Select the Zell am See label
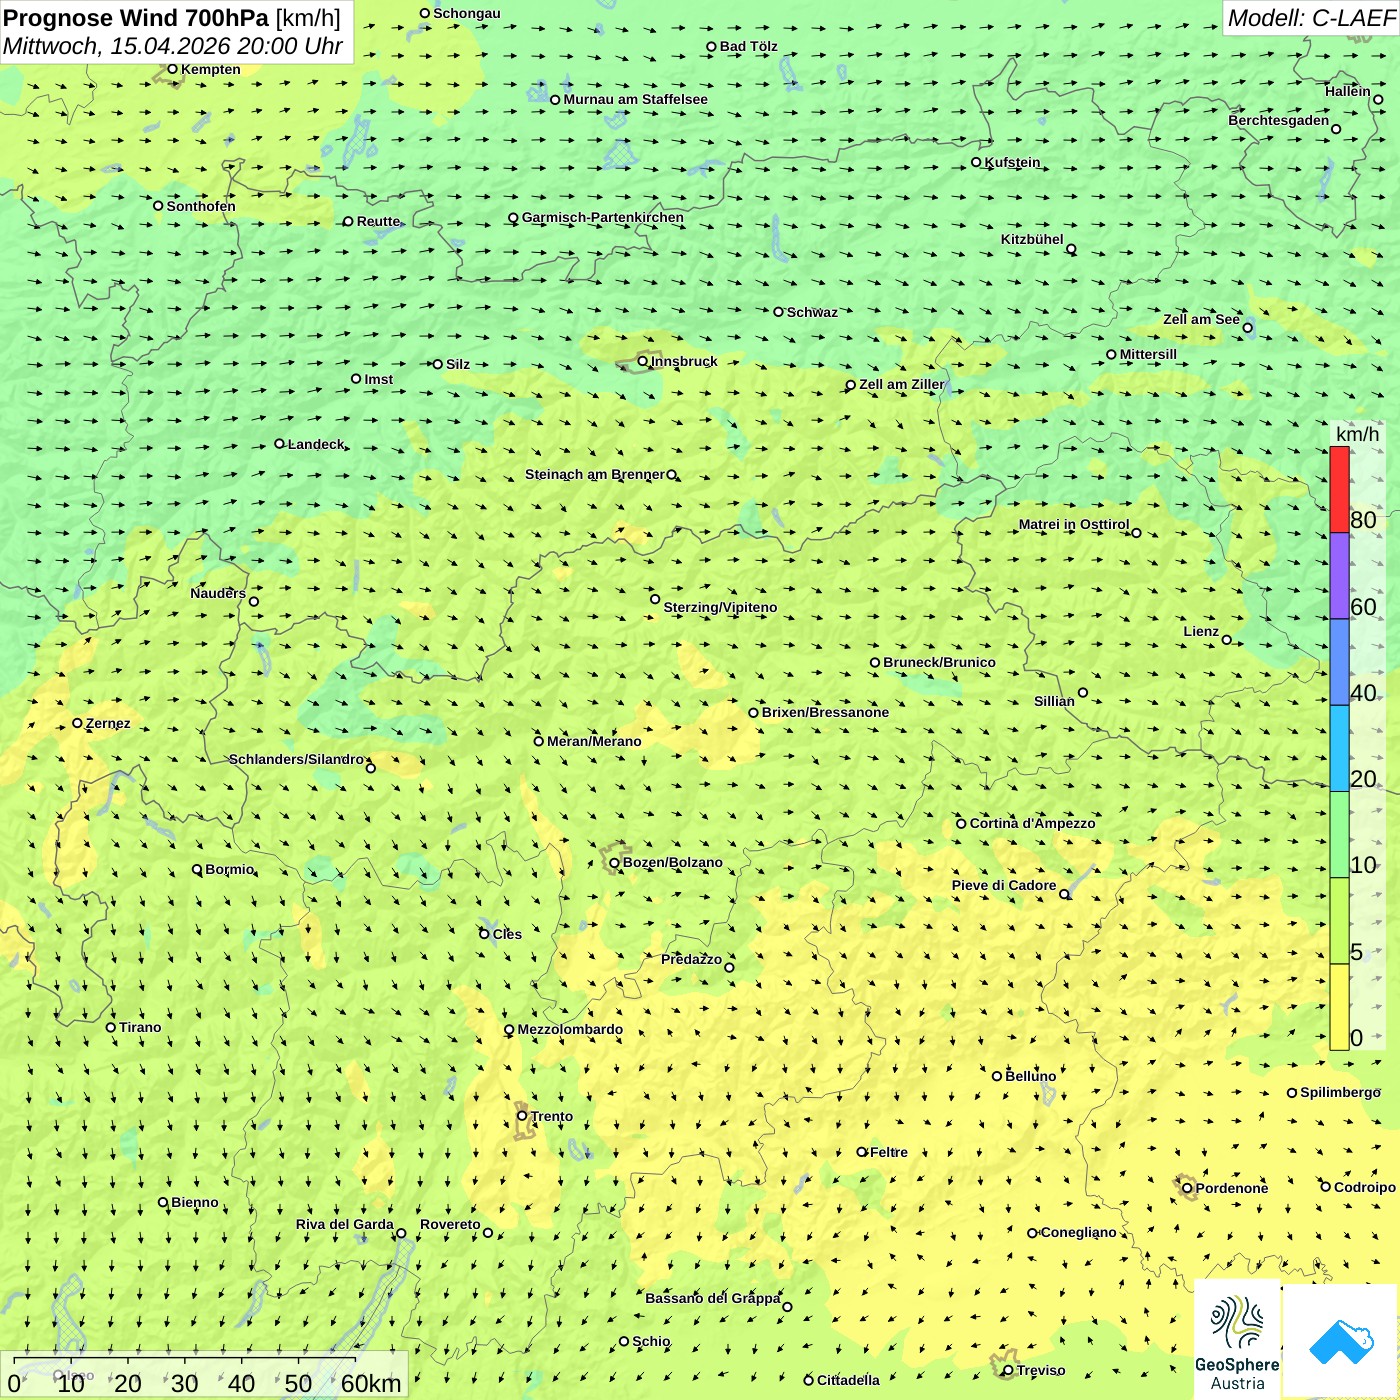The width and height of the screenshot is (1400, 1400). point(1201,319)
